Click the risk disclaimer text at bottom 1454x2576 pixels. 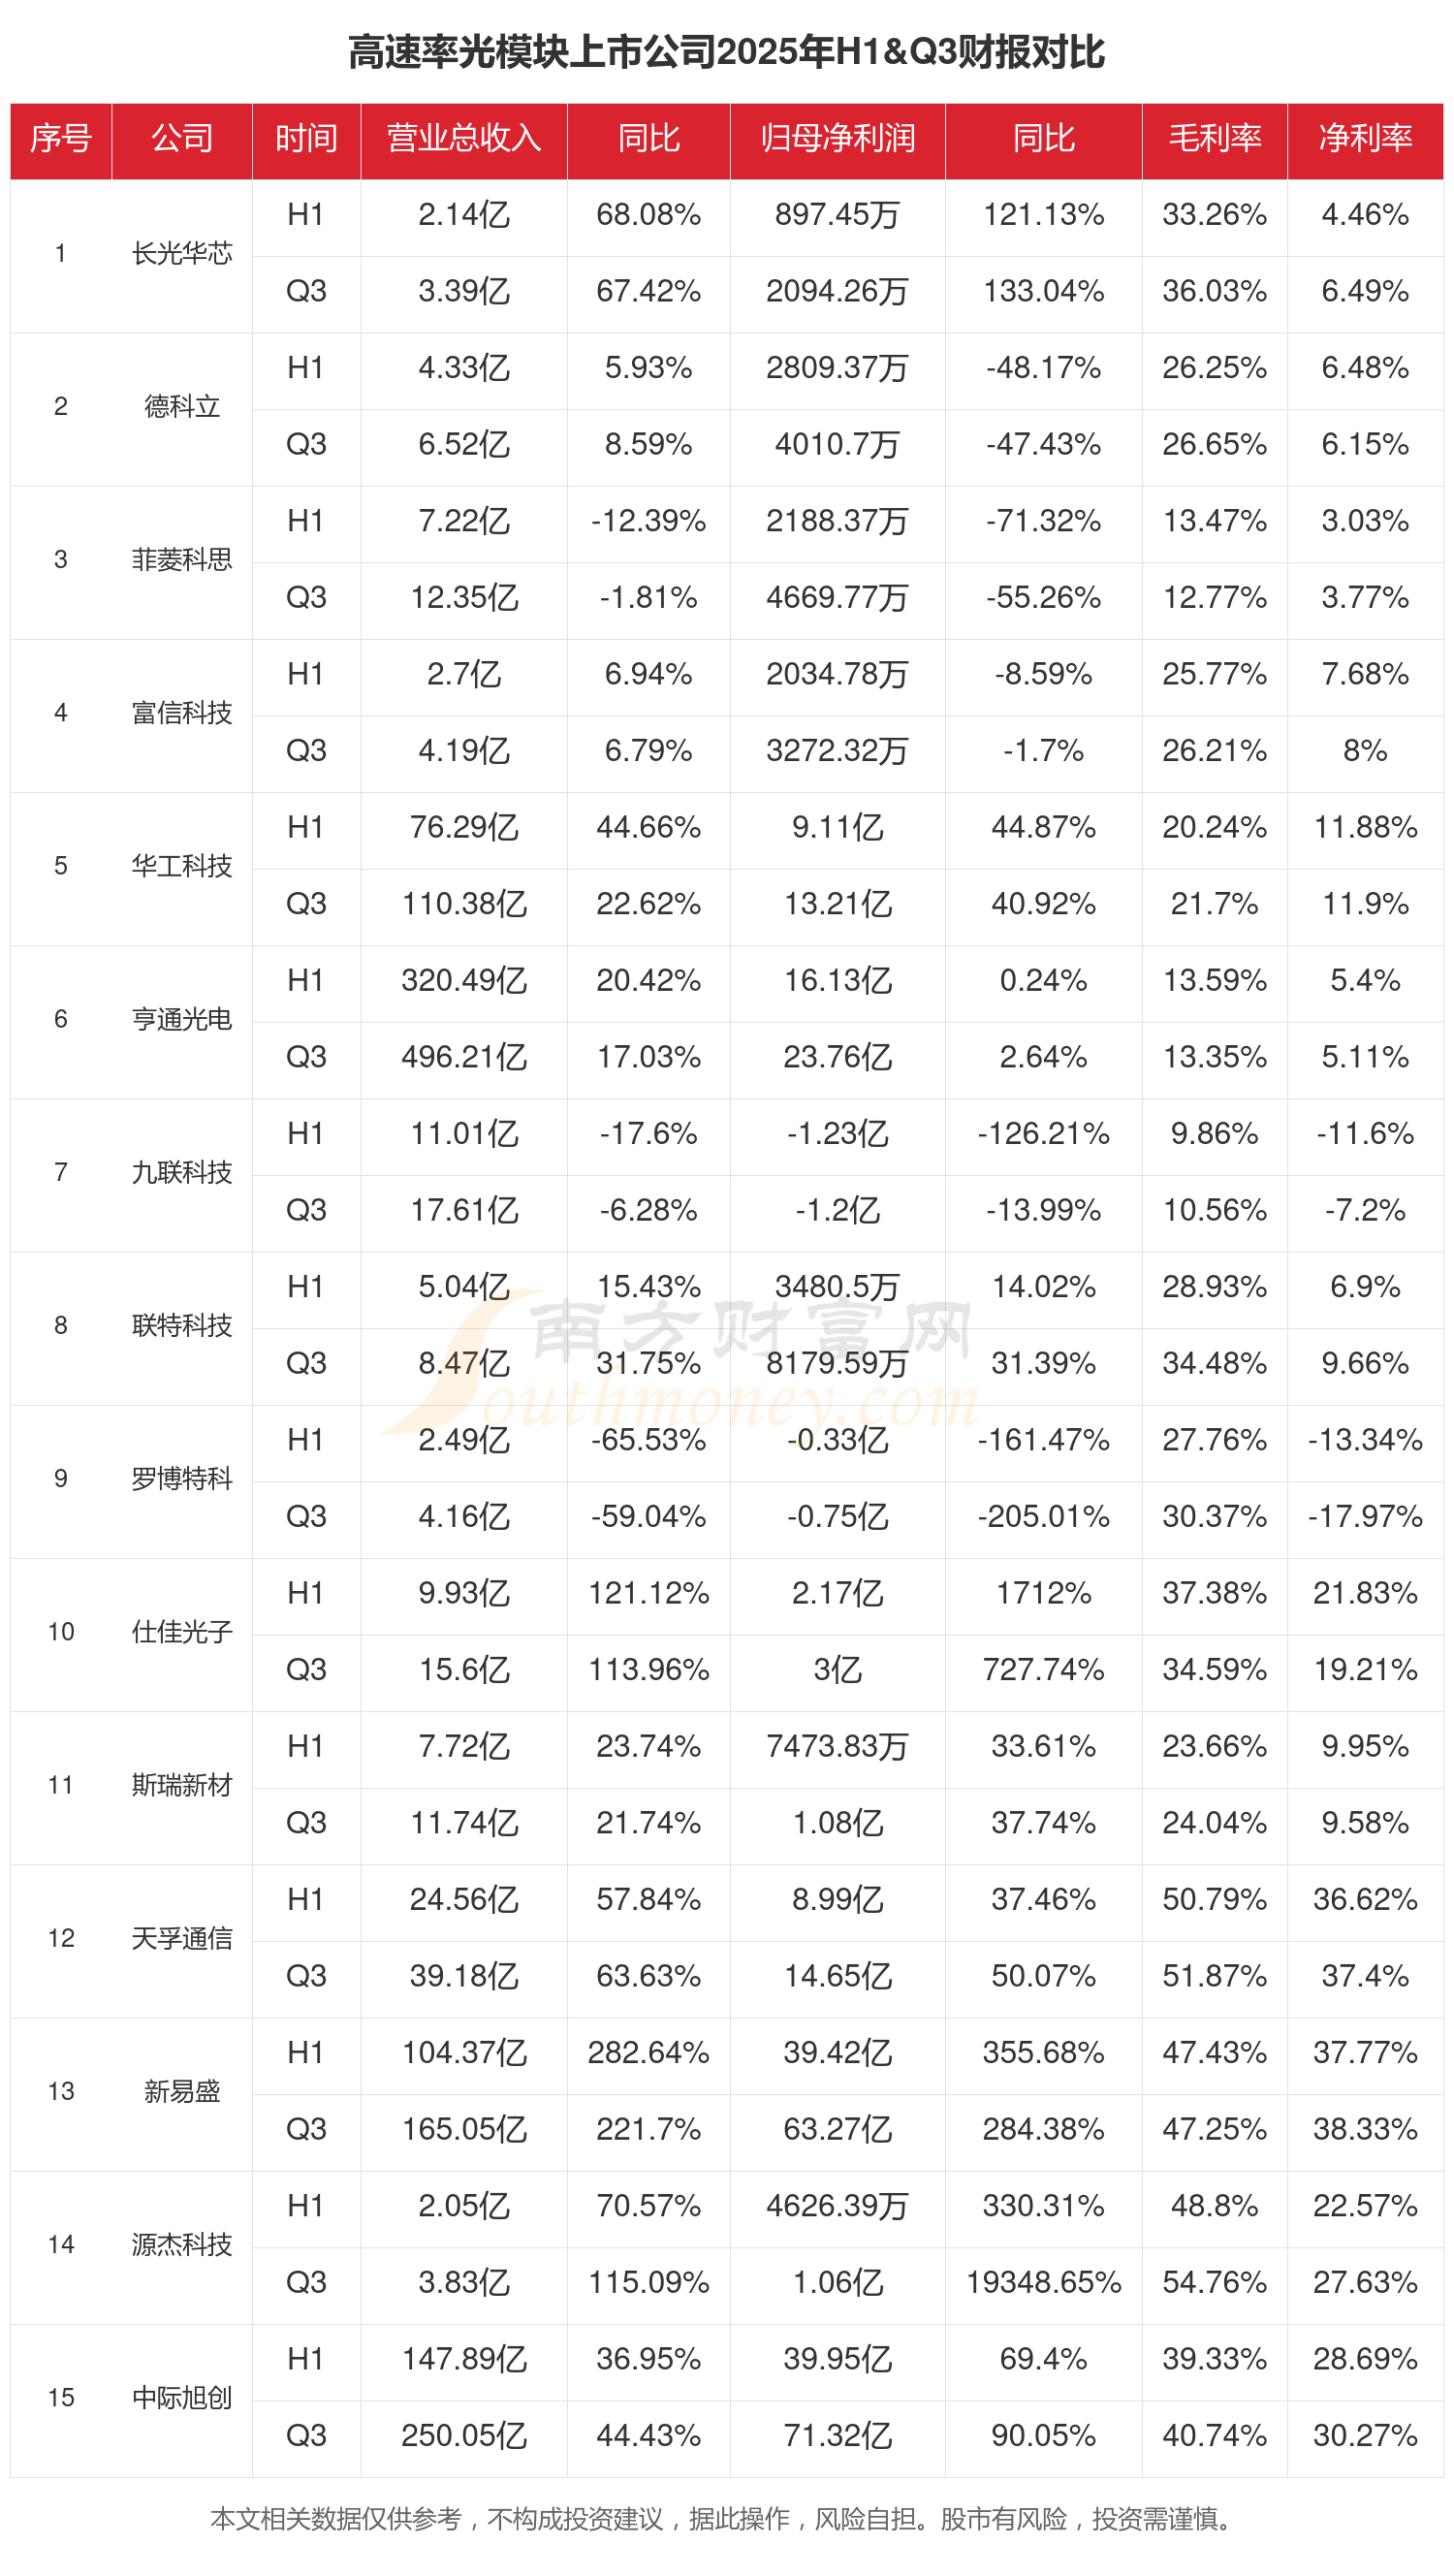(x=720, y=2518)
